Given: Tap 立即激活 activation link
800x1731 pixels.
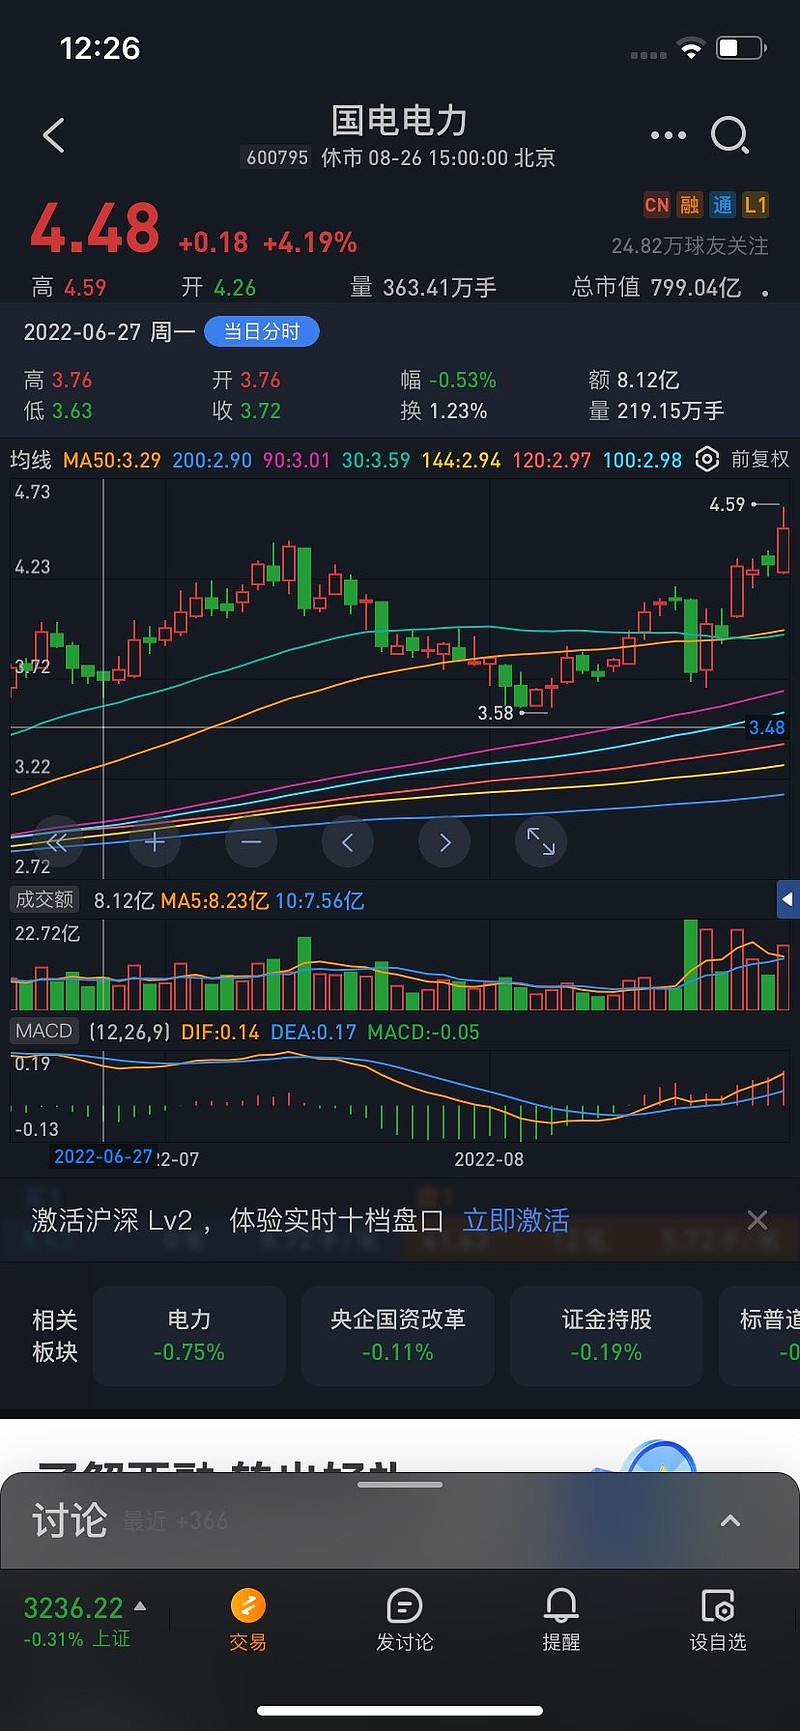Looking at the screenshot, I should [x=516, y=1220].
